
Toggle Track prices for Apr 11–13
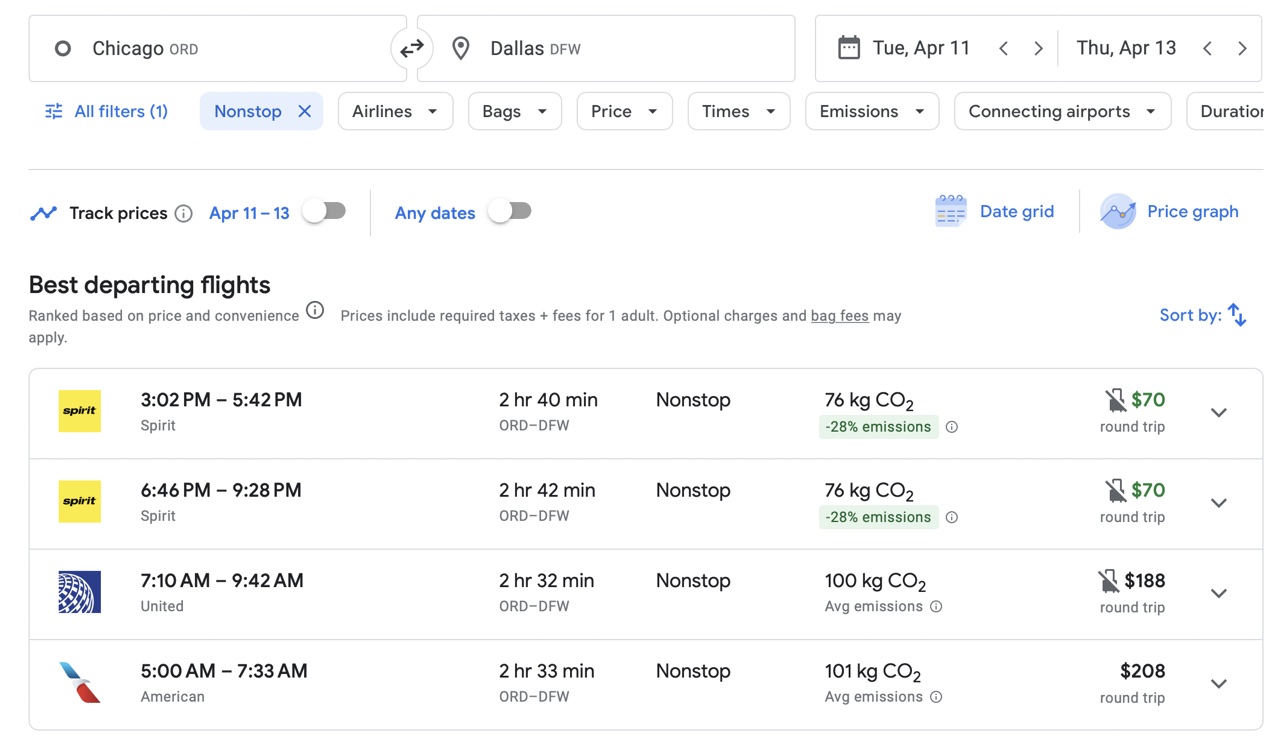coord(325,211)
